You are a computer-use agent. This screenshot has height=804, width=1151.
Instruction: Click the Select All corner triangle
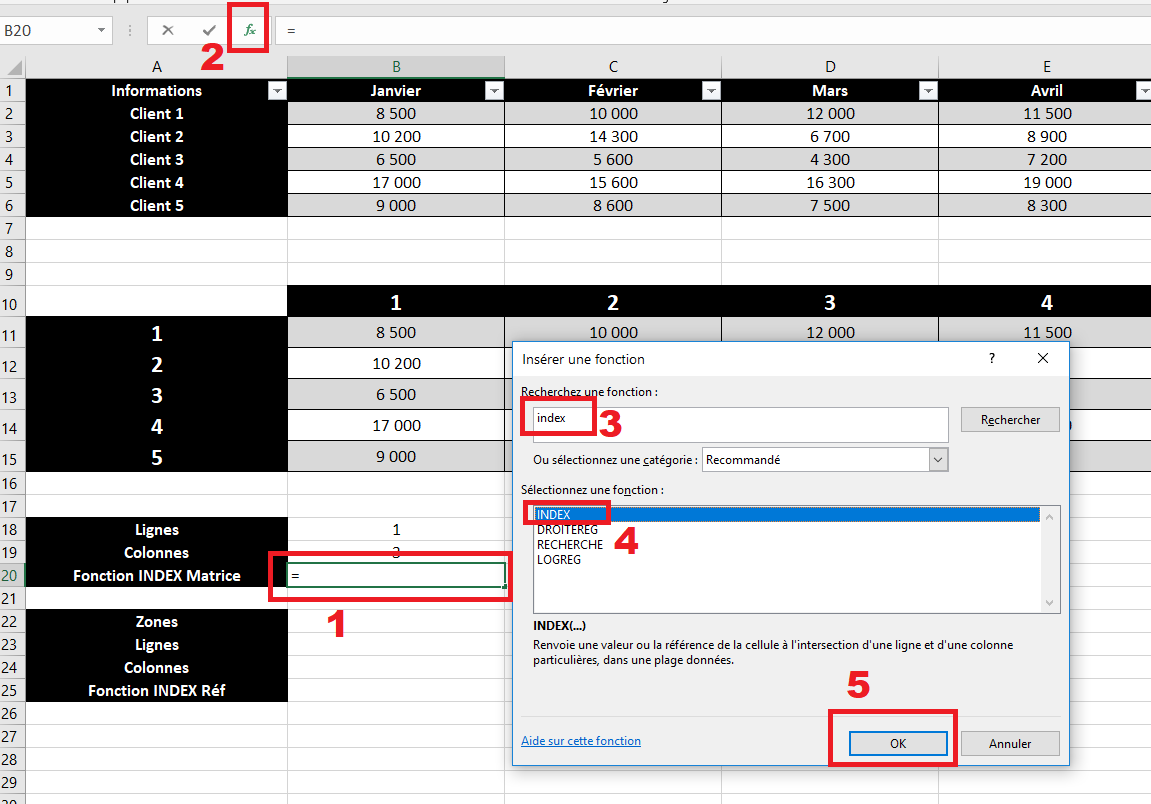[x=14, y=68]
